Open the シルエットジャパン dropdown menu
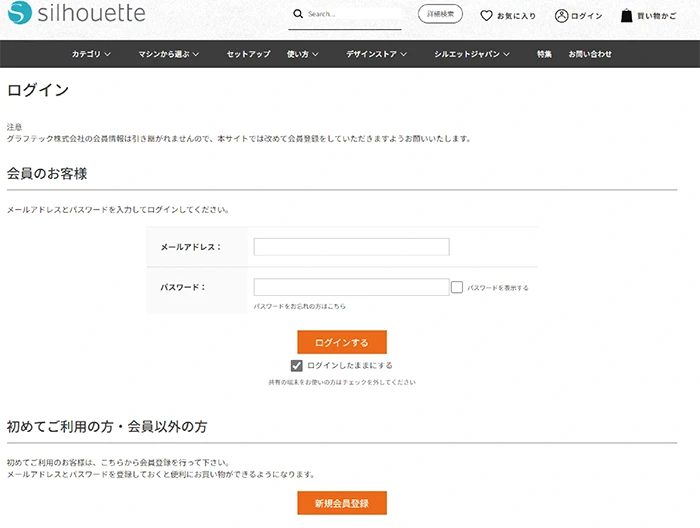The height and width of the screenshot is (528, 700). pyautogui.click(x=472, y=54)
